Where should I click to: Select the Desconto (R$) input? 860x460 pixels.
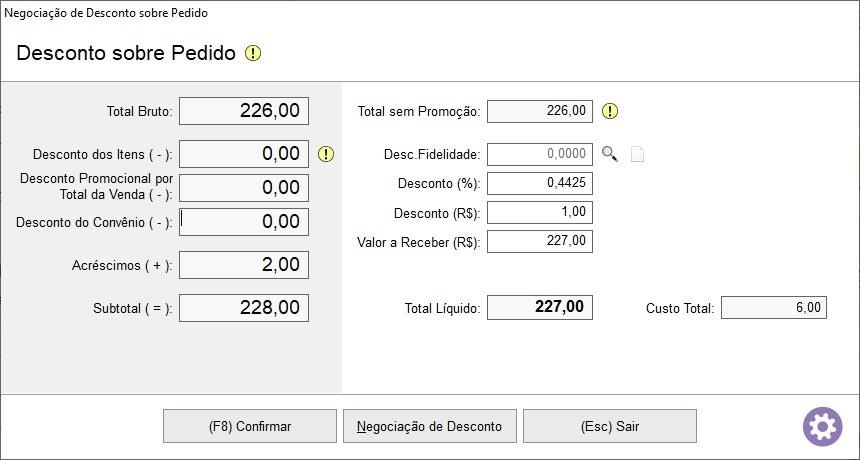[x=540, y=212]
